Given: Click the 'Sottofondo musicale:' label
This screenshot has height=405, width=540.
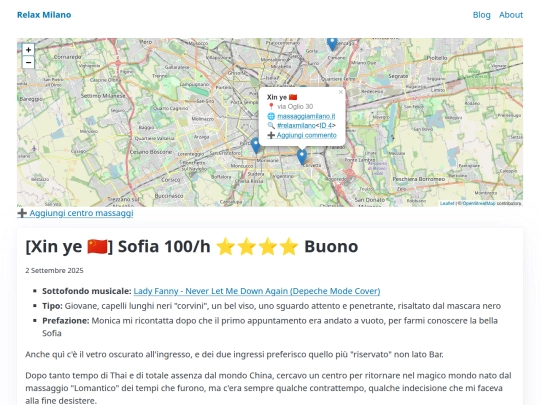Looking at the screenshot, I should click(87, 291).
